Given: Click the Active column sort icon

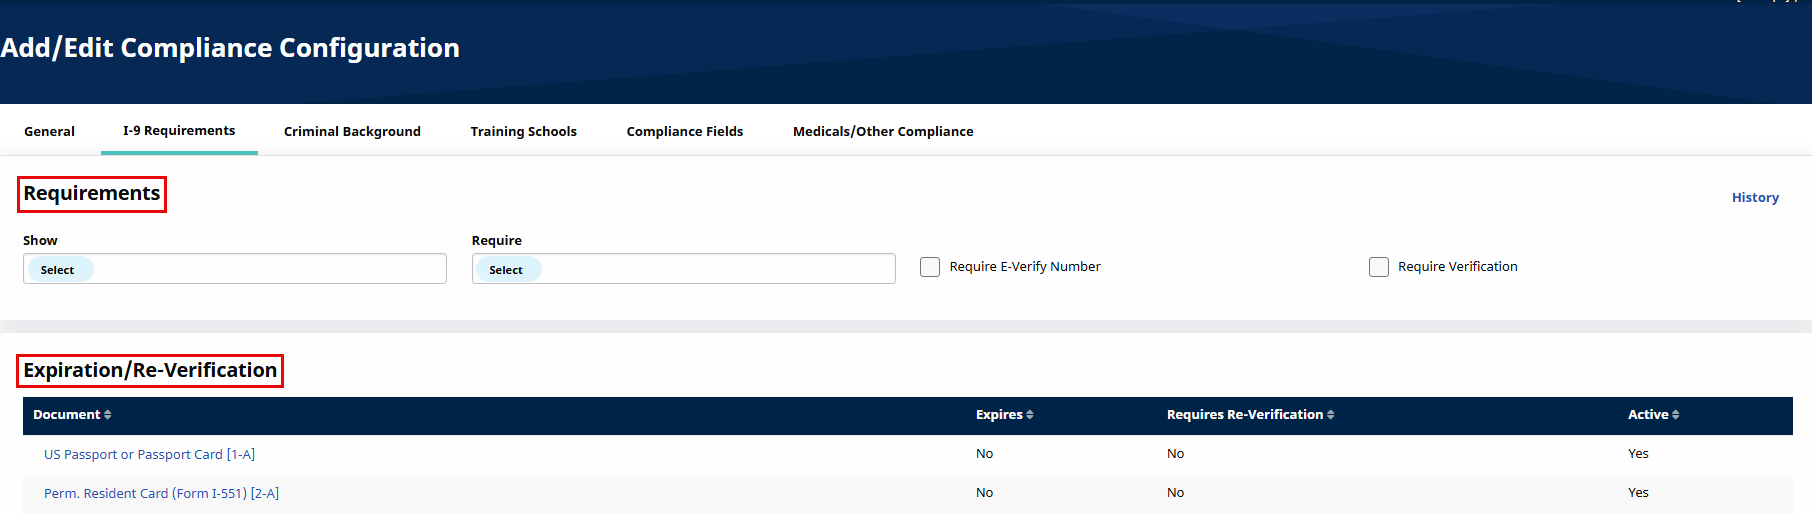Looking at the screenshot, I should click(x=1676, y=415).
